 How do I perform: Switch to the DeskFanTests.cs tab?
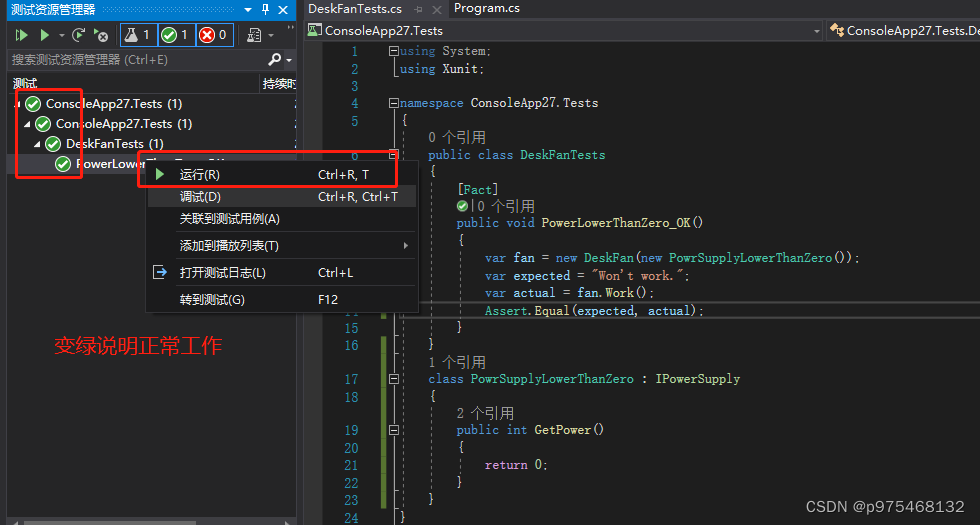pos(355,9)
